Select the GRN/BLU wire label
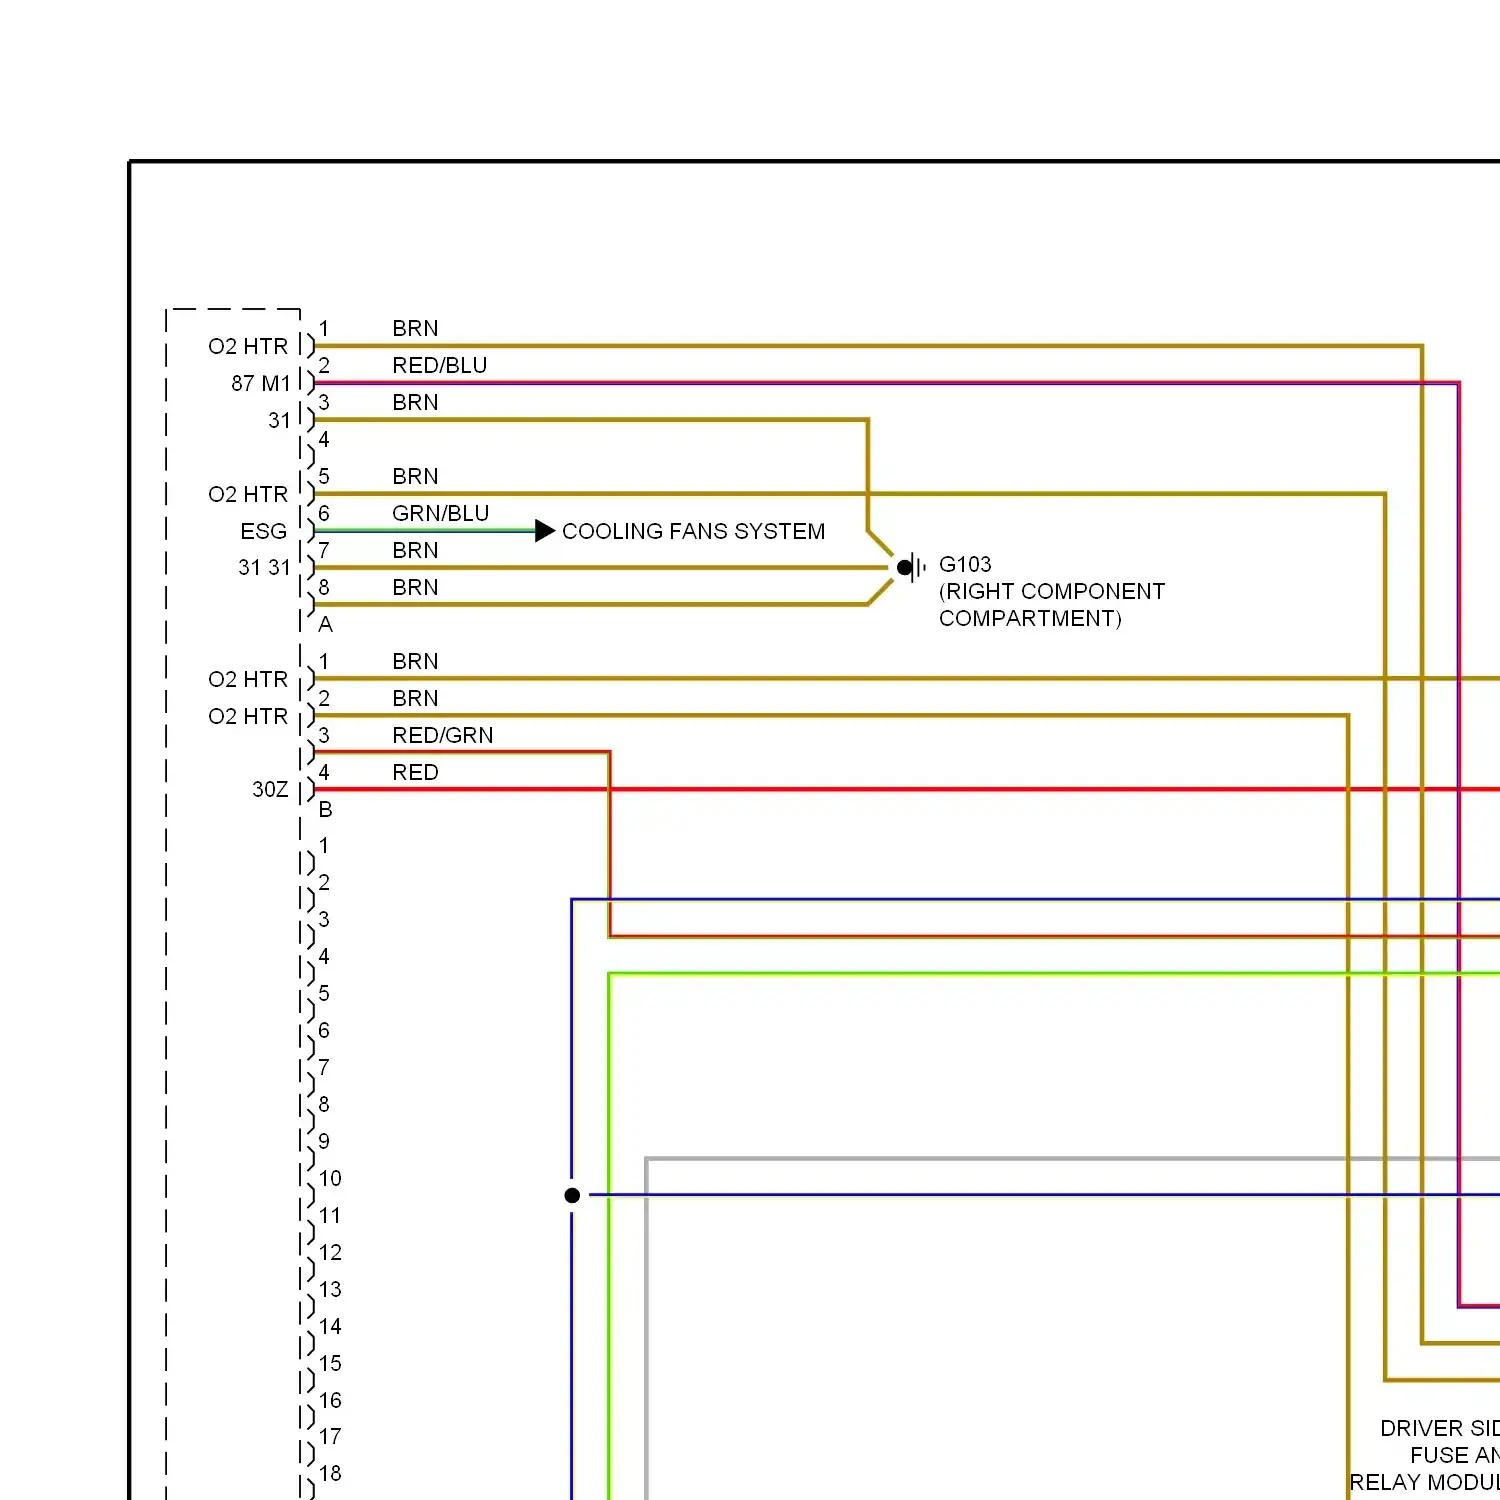The height and width of the screenshot is (1500, 1500). point(441,513)
